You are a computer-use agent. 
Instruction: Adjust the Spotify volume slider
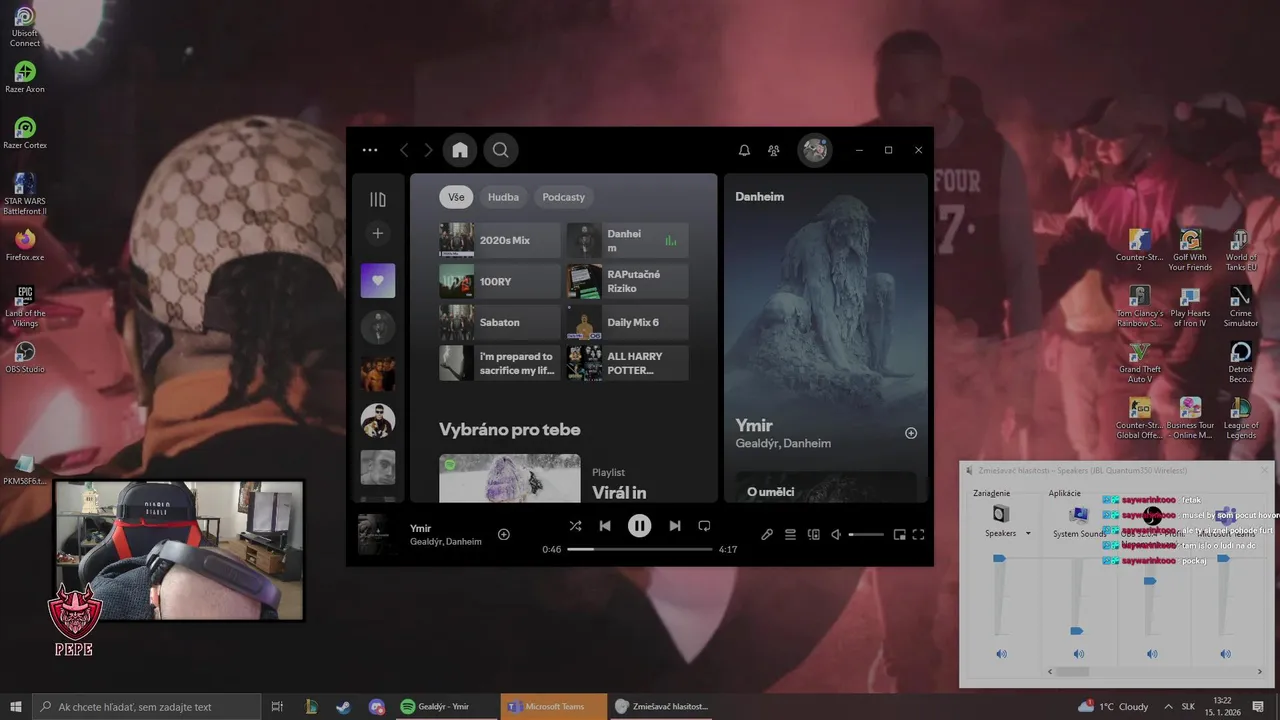[x=866, y=535]
